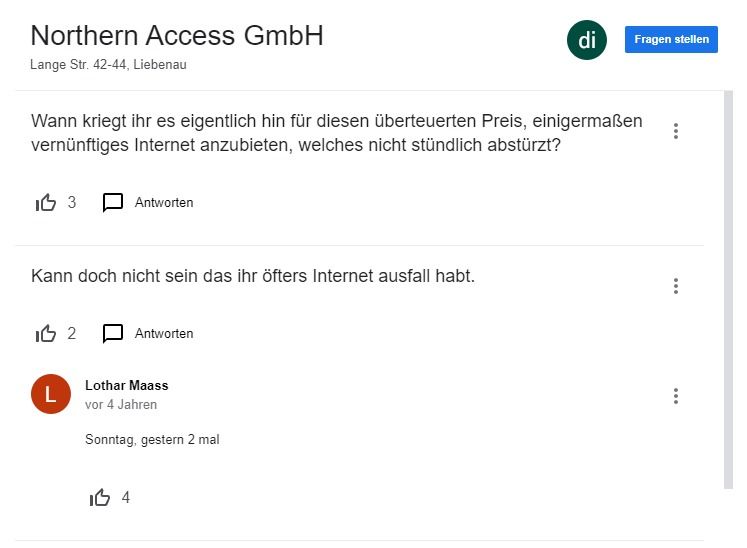Open options menu for Lothar Maass answer
This screenshot has height=548, width=747.
[676, 396]
